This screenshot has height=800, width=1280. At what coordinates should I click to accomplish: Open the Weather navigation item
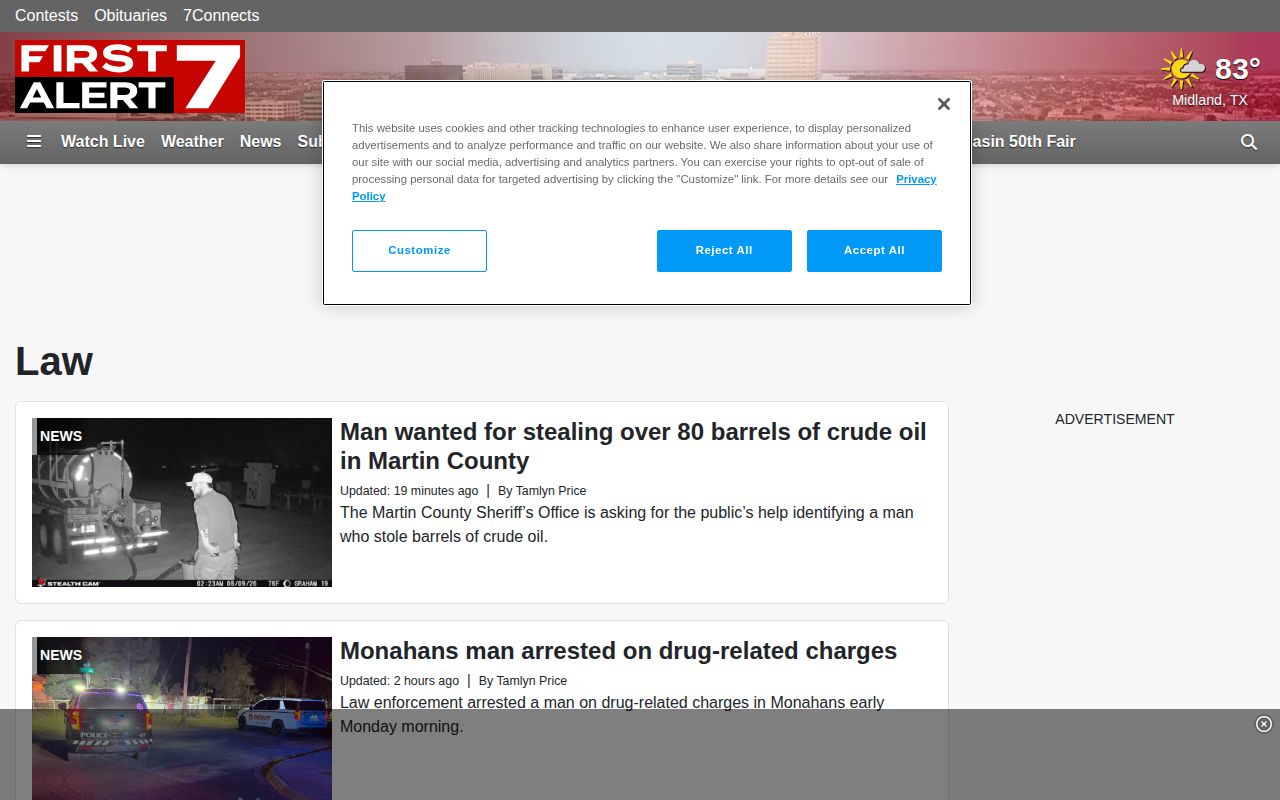pyautogui.click(x=192, y=141)
